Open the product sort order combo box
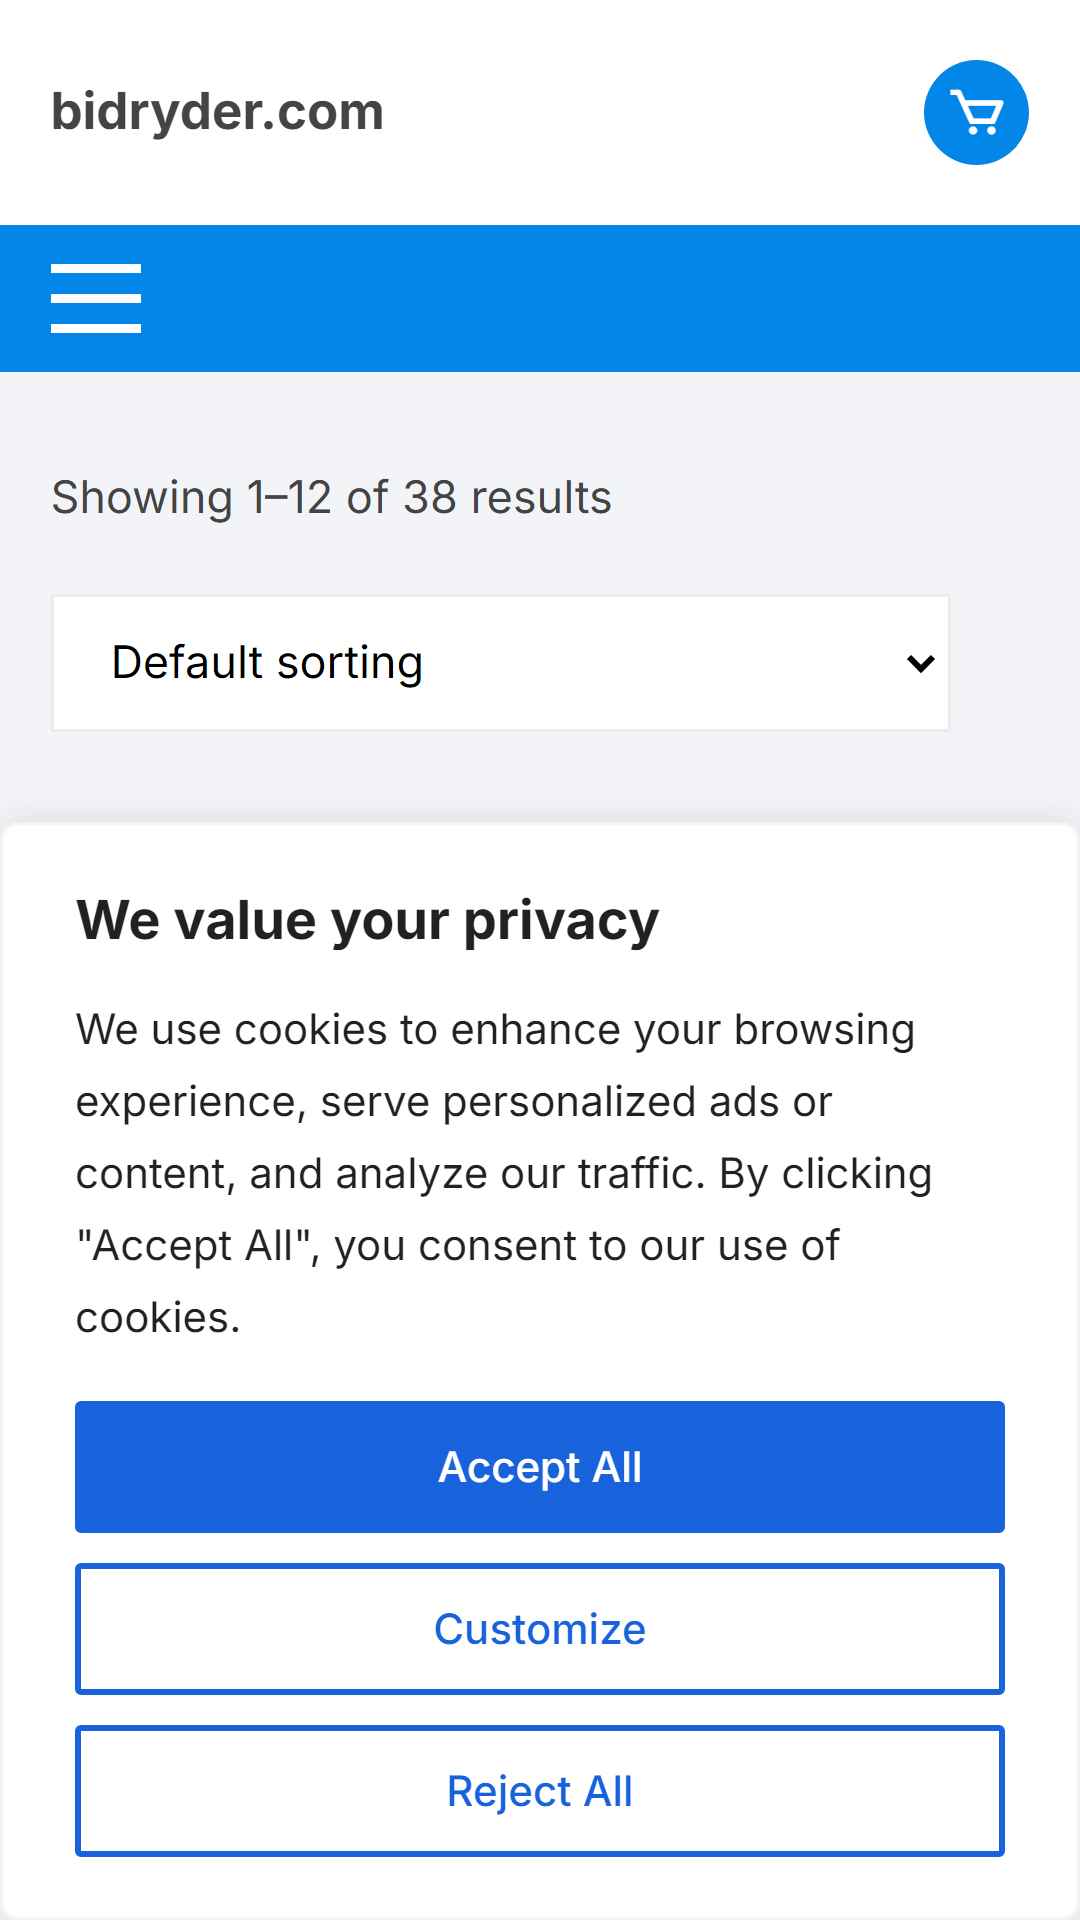Screen dimensions: 1080x1920 click(500, 663)
